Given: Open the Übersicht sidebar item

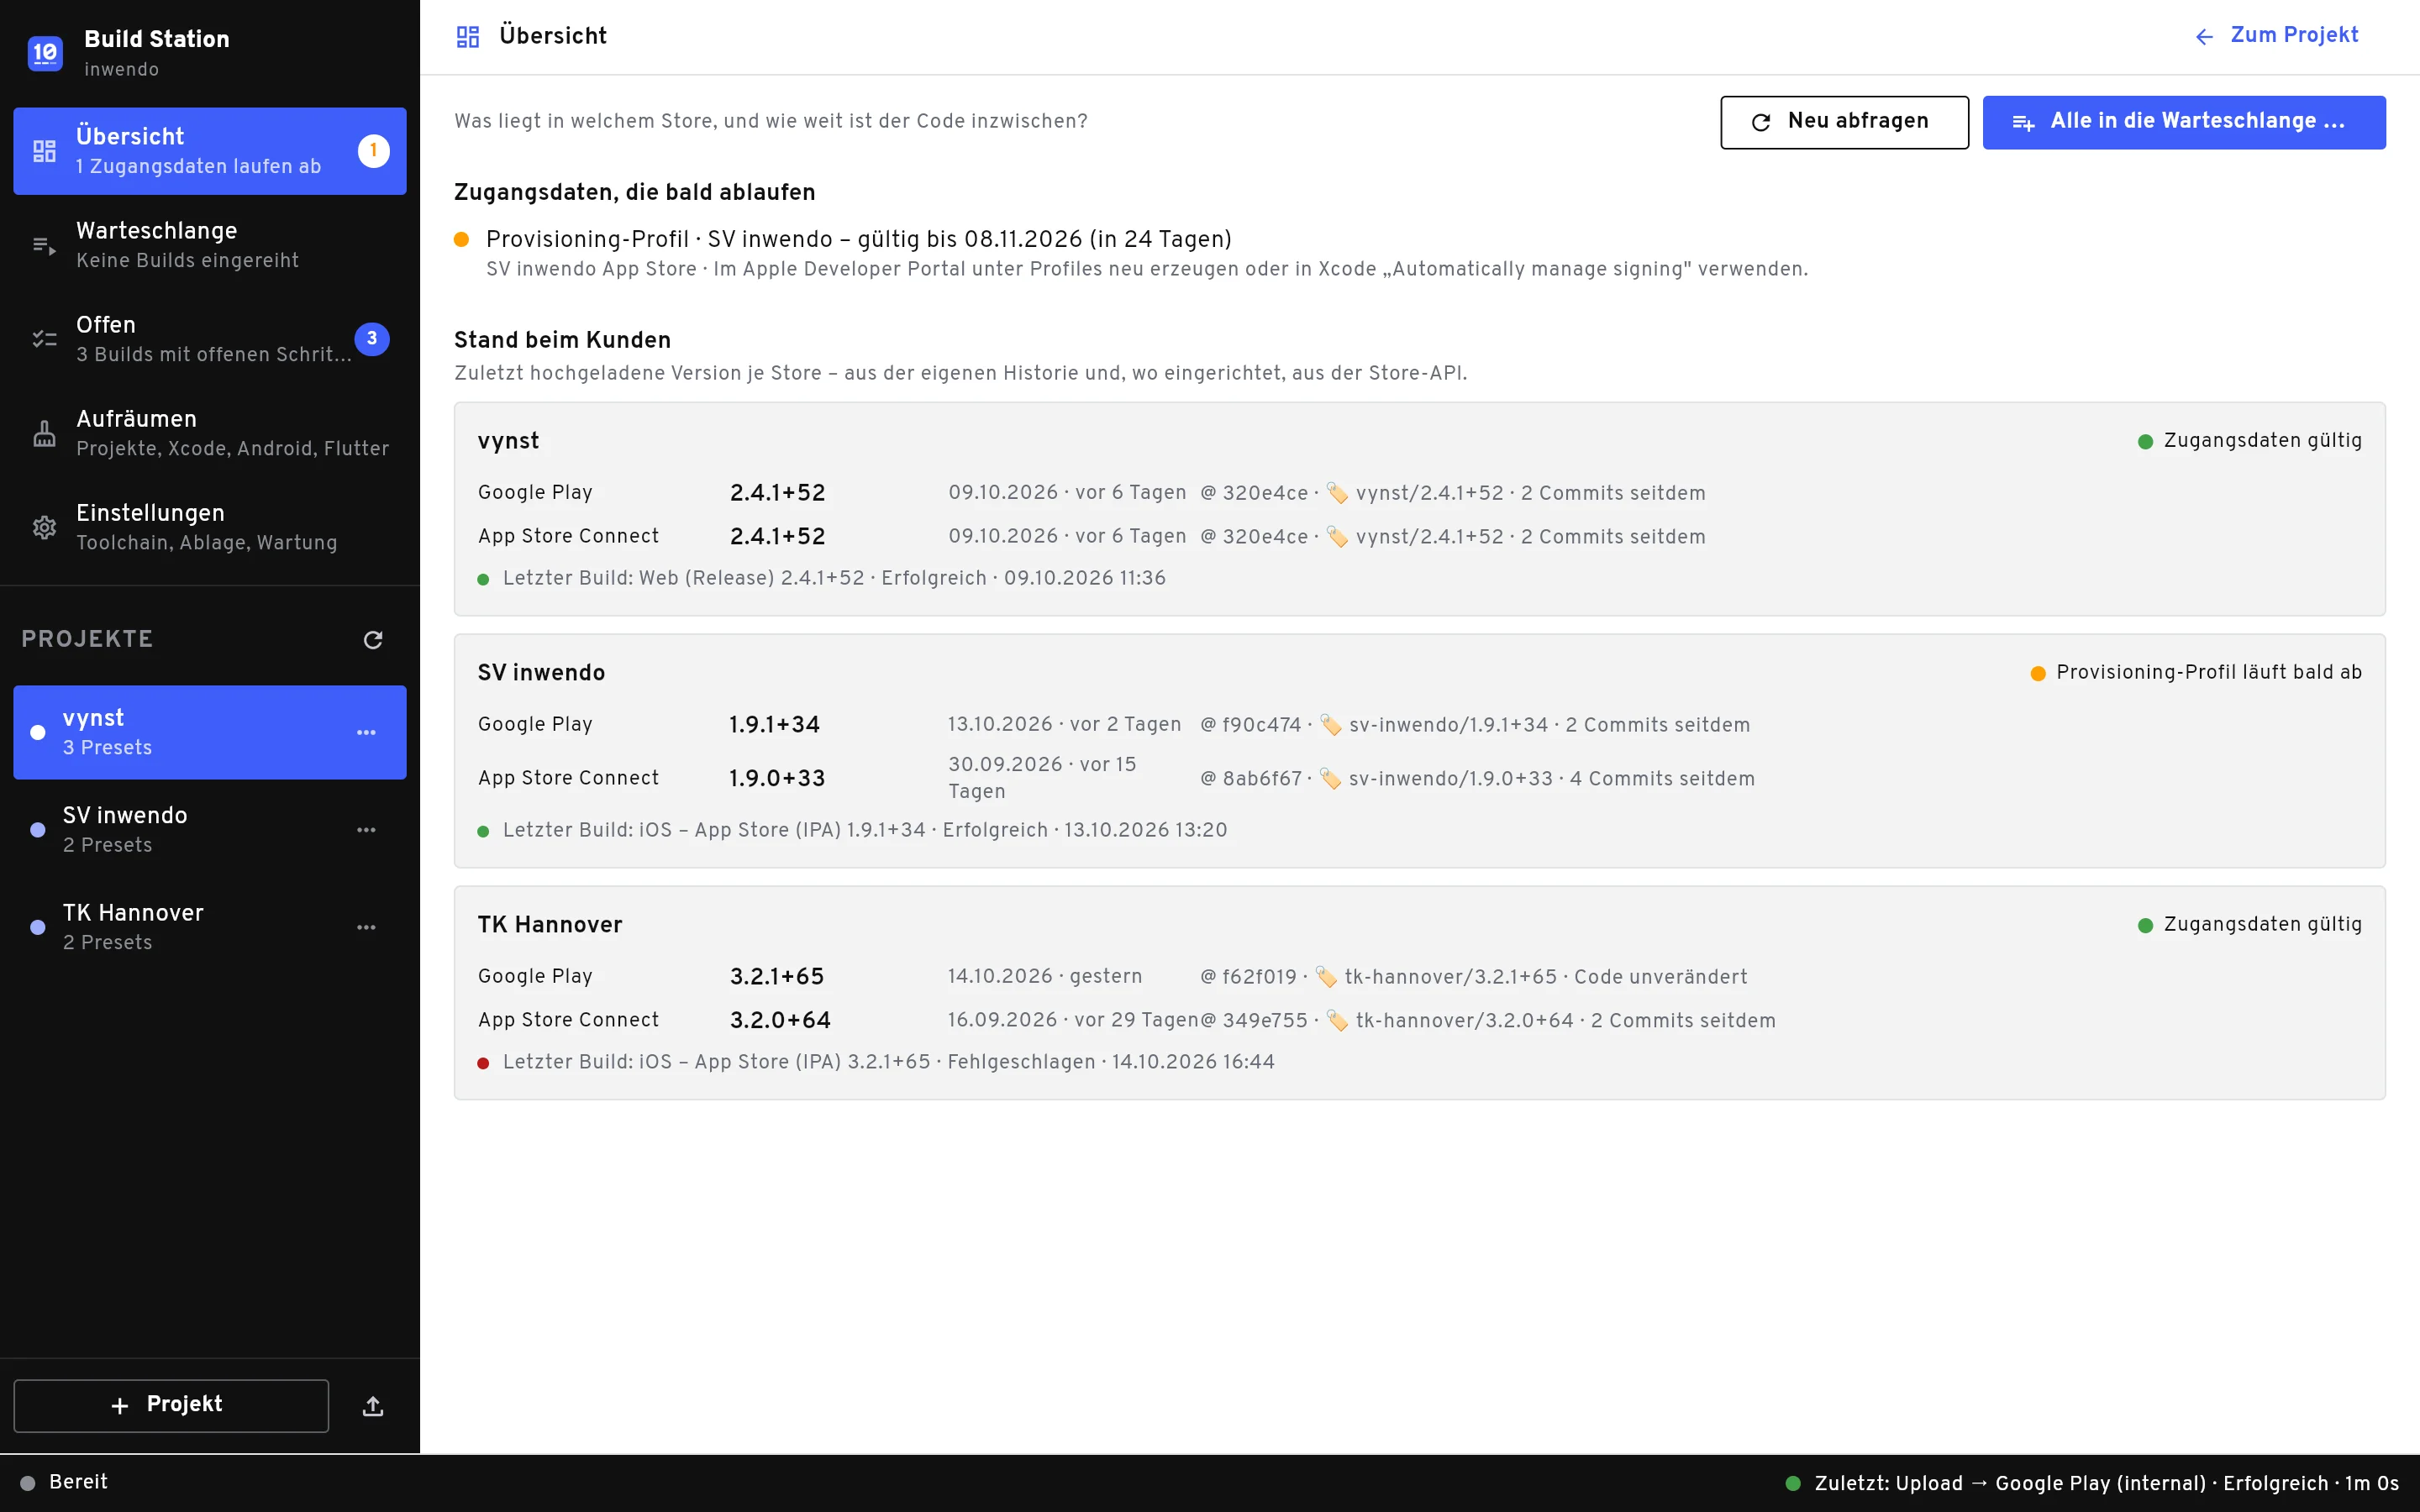Looking at the screenshot, I should pos(209,151).
